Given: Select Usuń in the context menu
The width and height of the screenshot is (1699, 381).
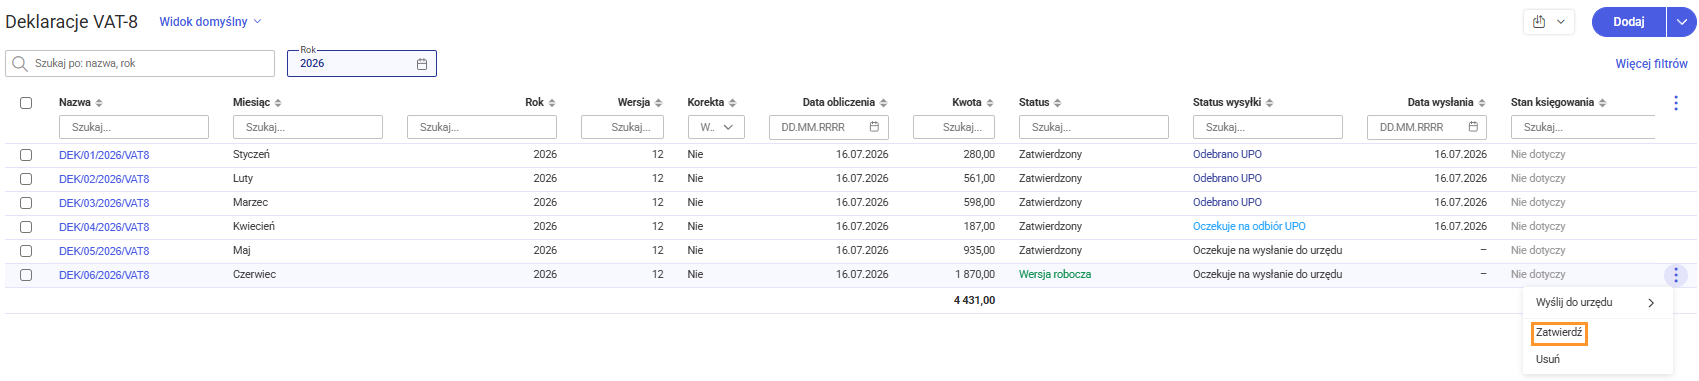Looking at the screenshot, I should coord(1548,360).
